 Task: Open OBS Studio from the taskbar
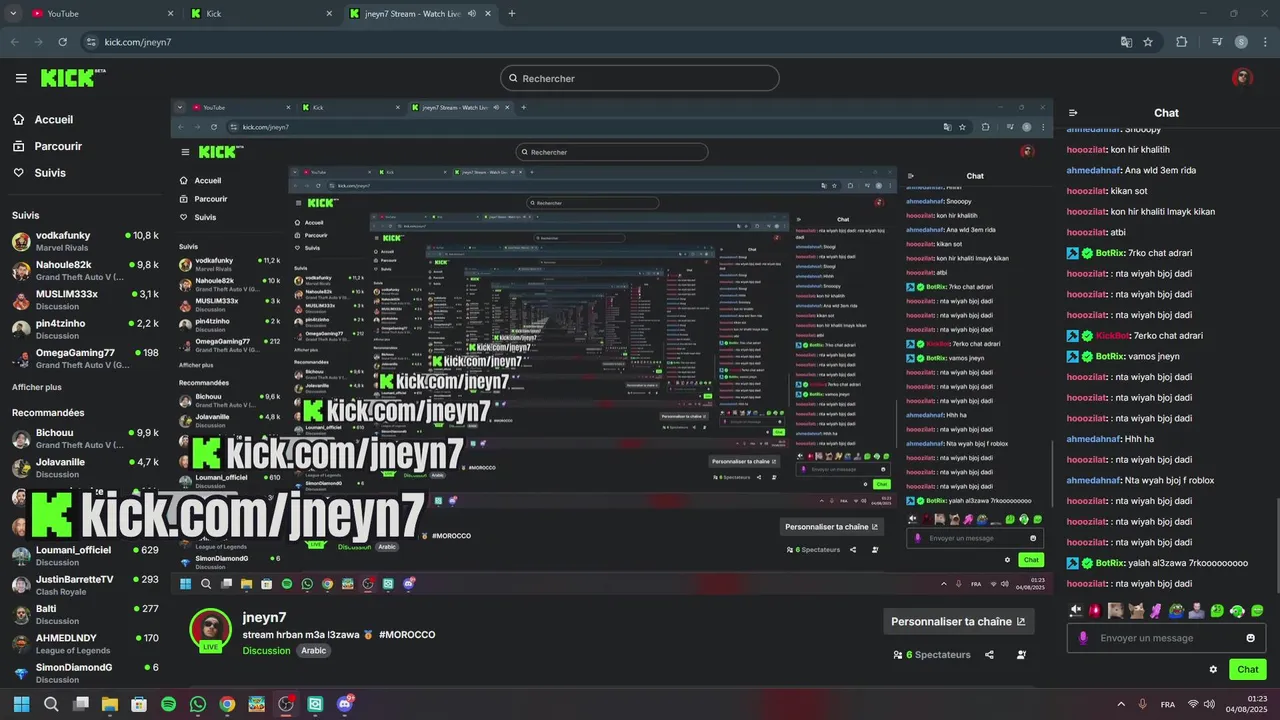[x=286, y=704]
